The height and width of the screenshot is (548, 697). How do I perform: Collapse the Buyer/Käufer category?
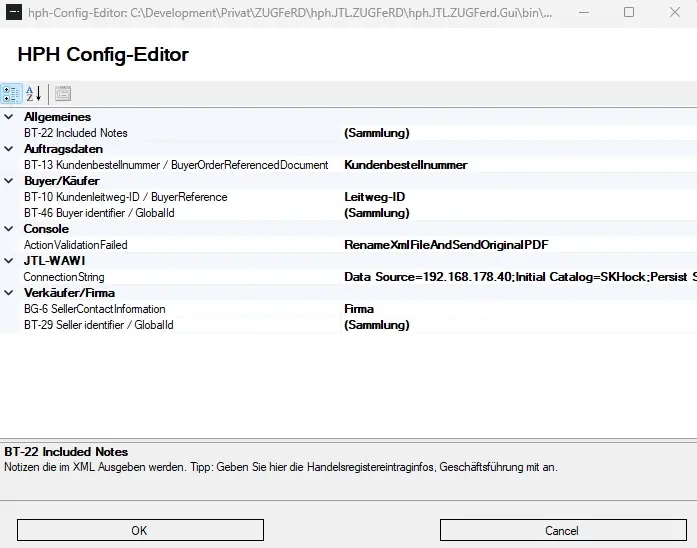click(9, 181)
